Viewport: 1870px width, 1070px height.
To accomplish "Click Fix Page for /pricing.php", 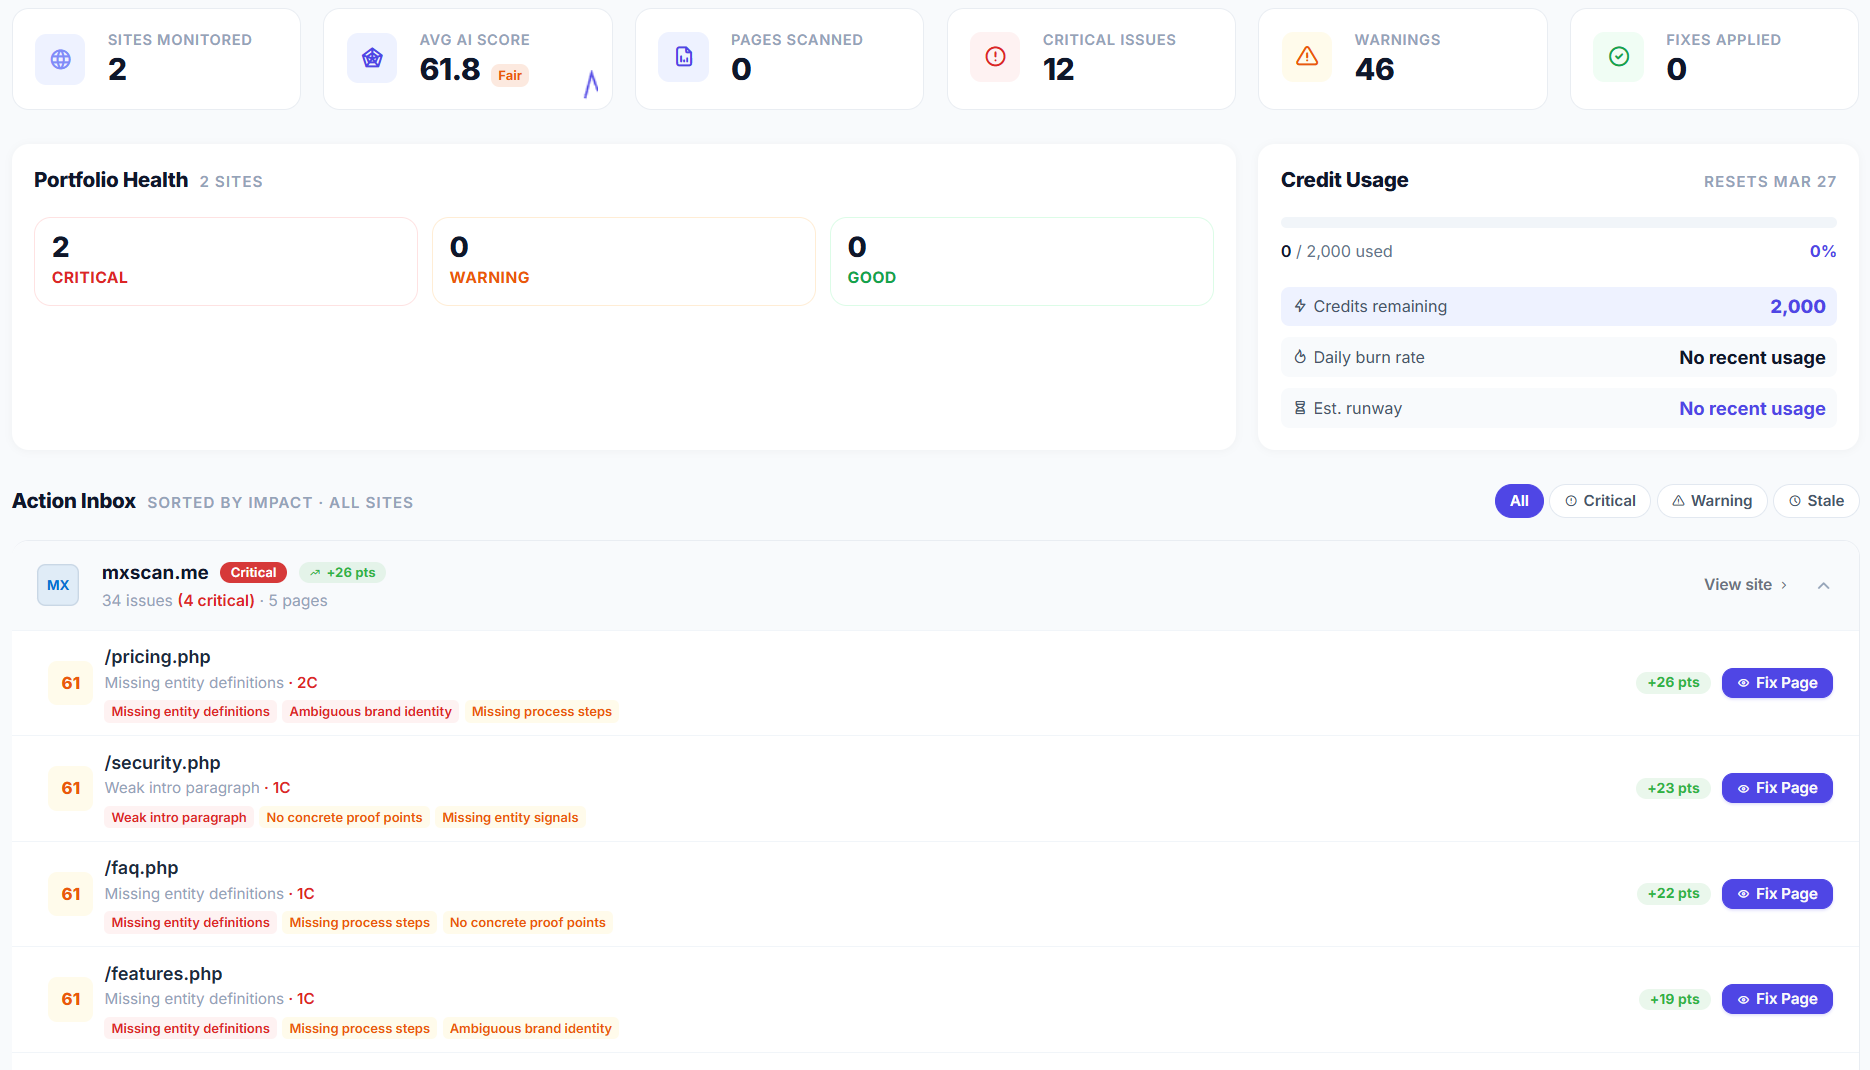I will pos(1777,682).
